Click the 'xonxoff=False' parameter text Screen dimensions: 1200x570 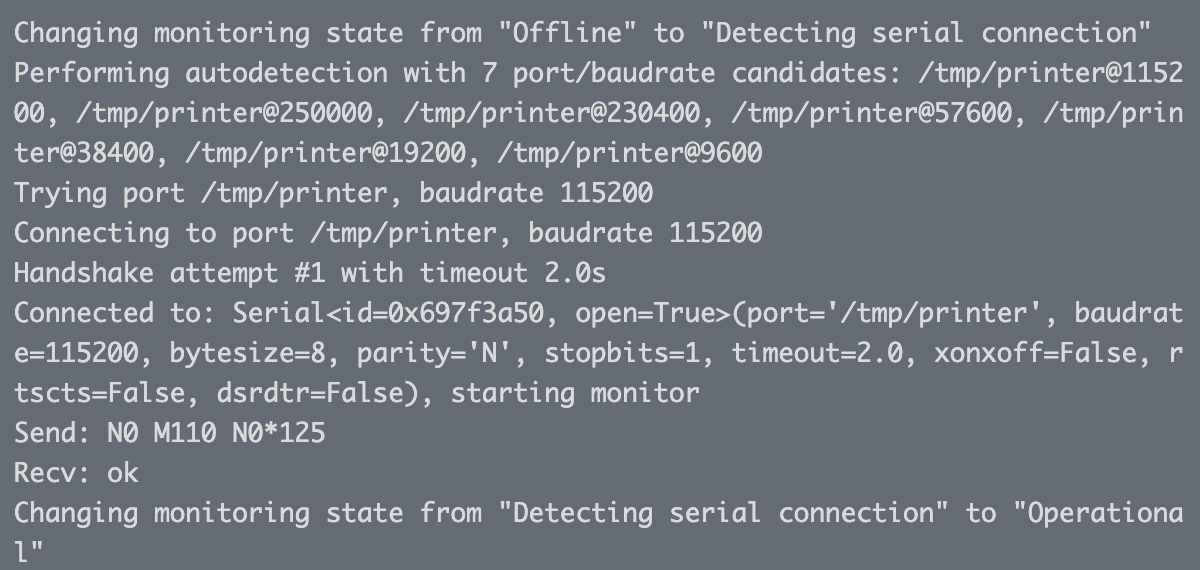pyautogui.click(x=1035, y=353)
